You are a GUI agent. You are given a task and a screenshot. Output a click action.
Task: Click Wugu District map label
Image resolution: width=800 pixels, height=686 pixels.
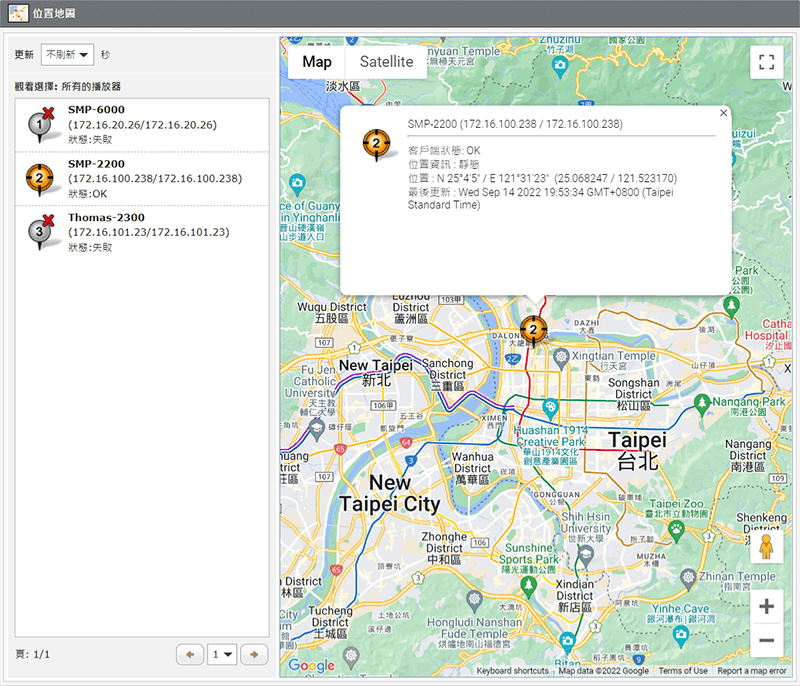[x=332, y=313]
